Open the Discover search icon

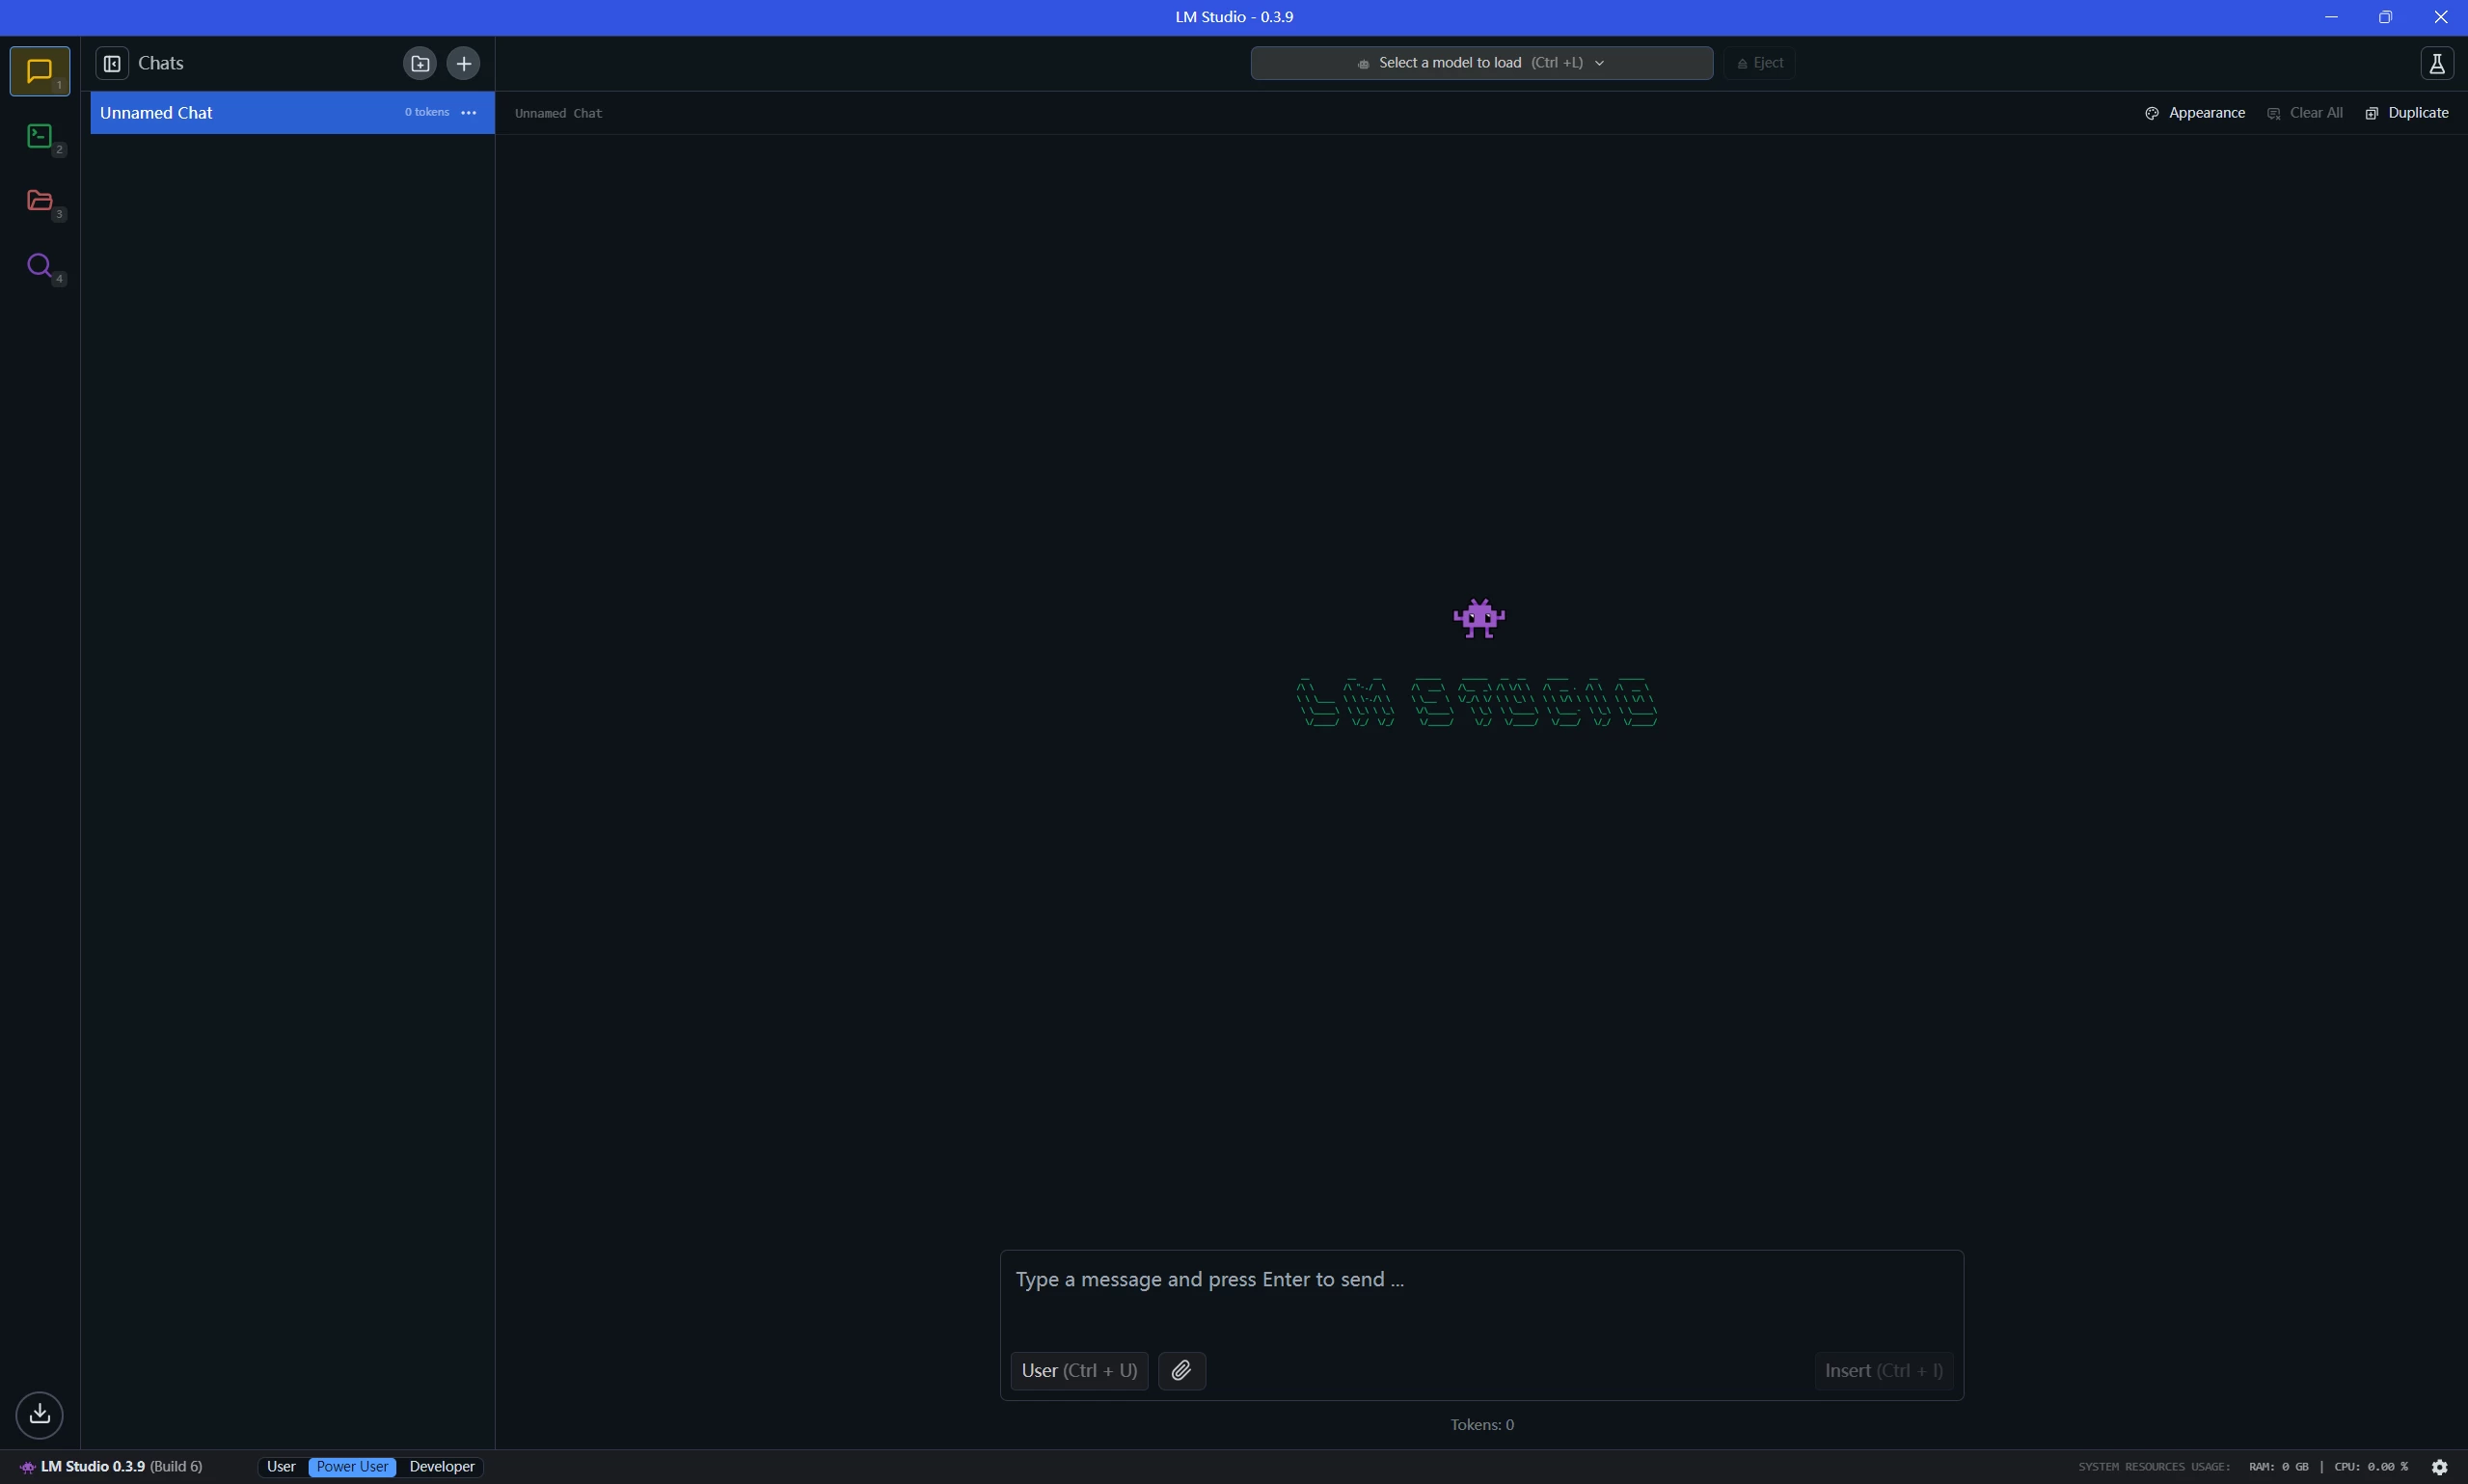point(40,266)
